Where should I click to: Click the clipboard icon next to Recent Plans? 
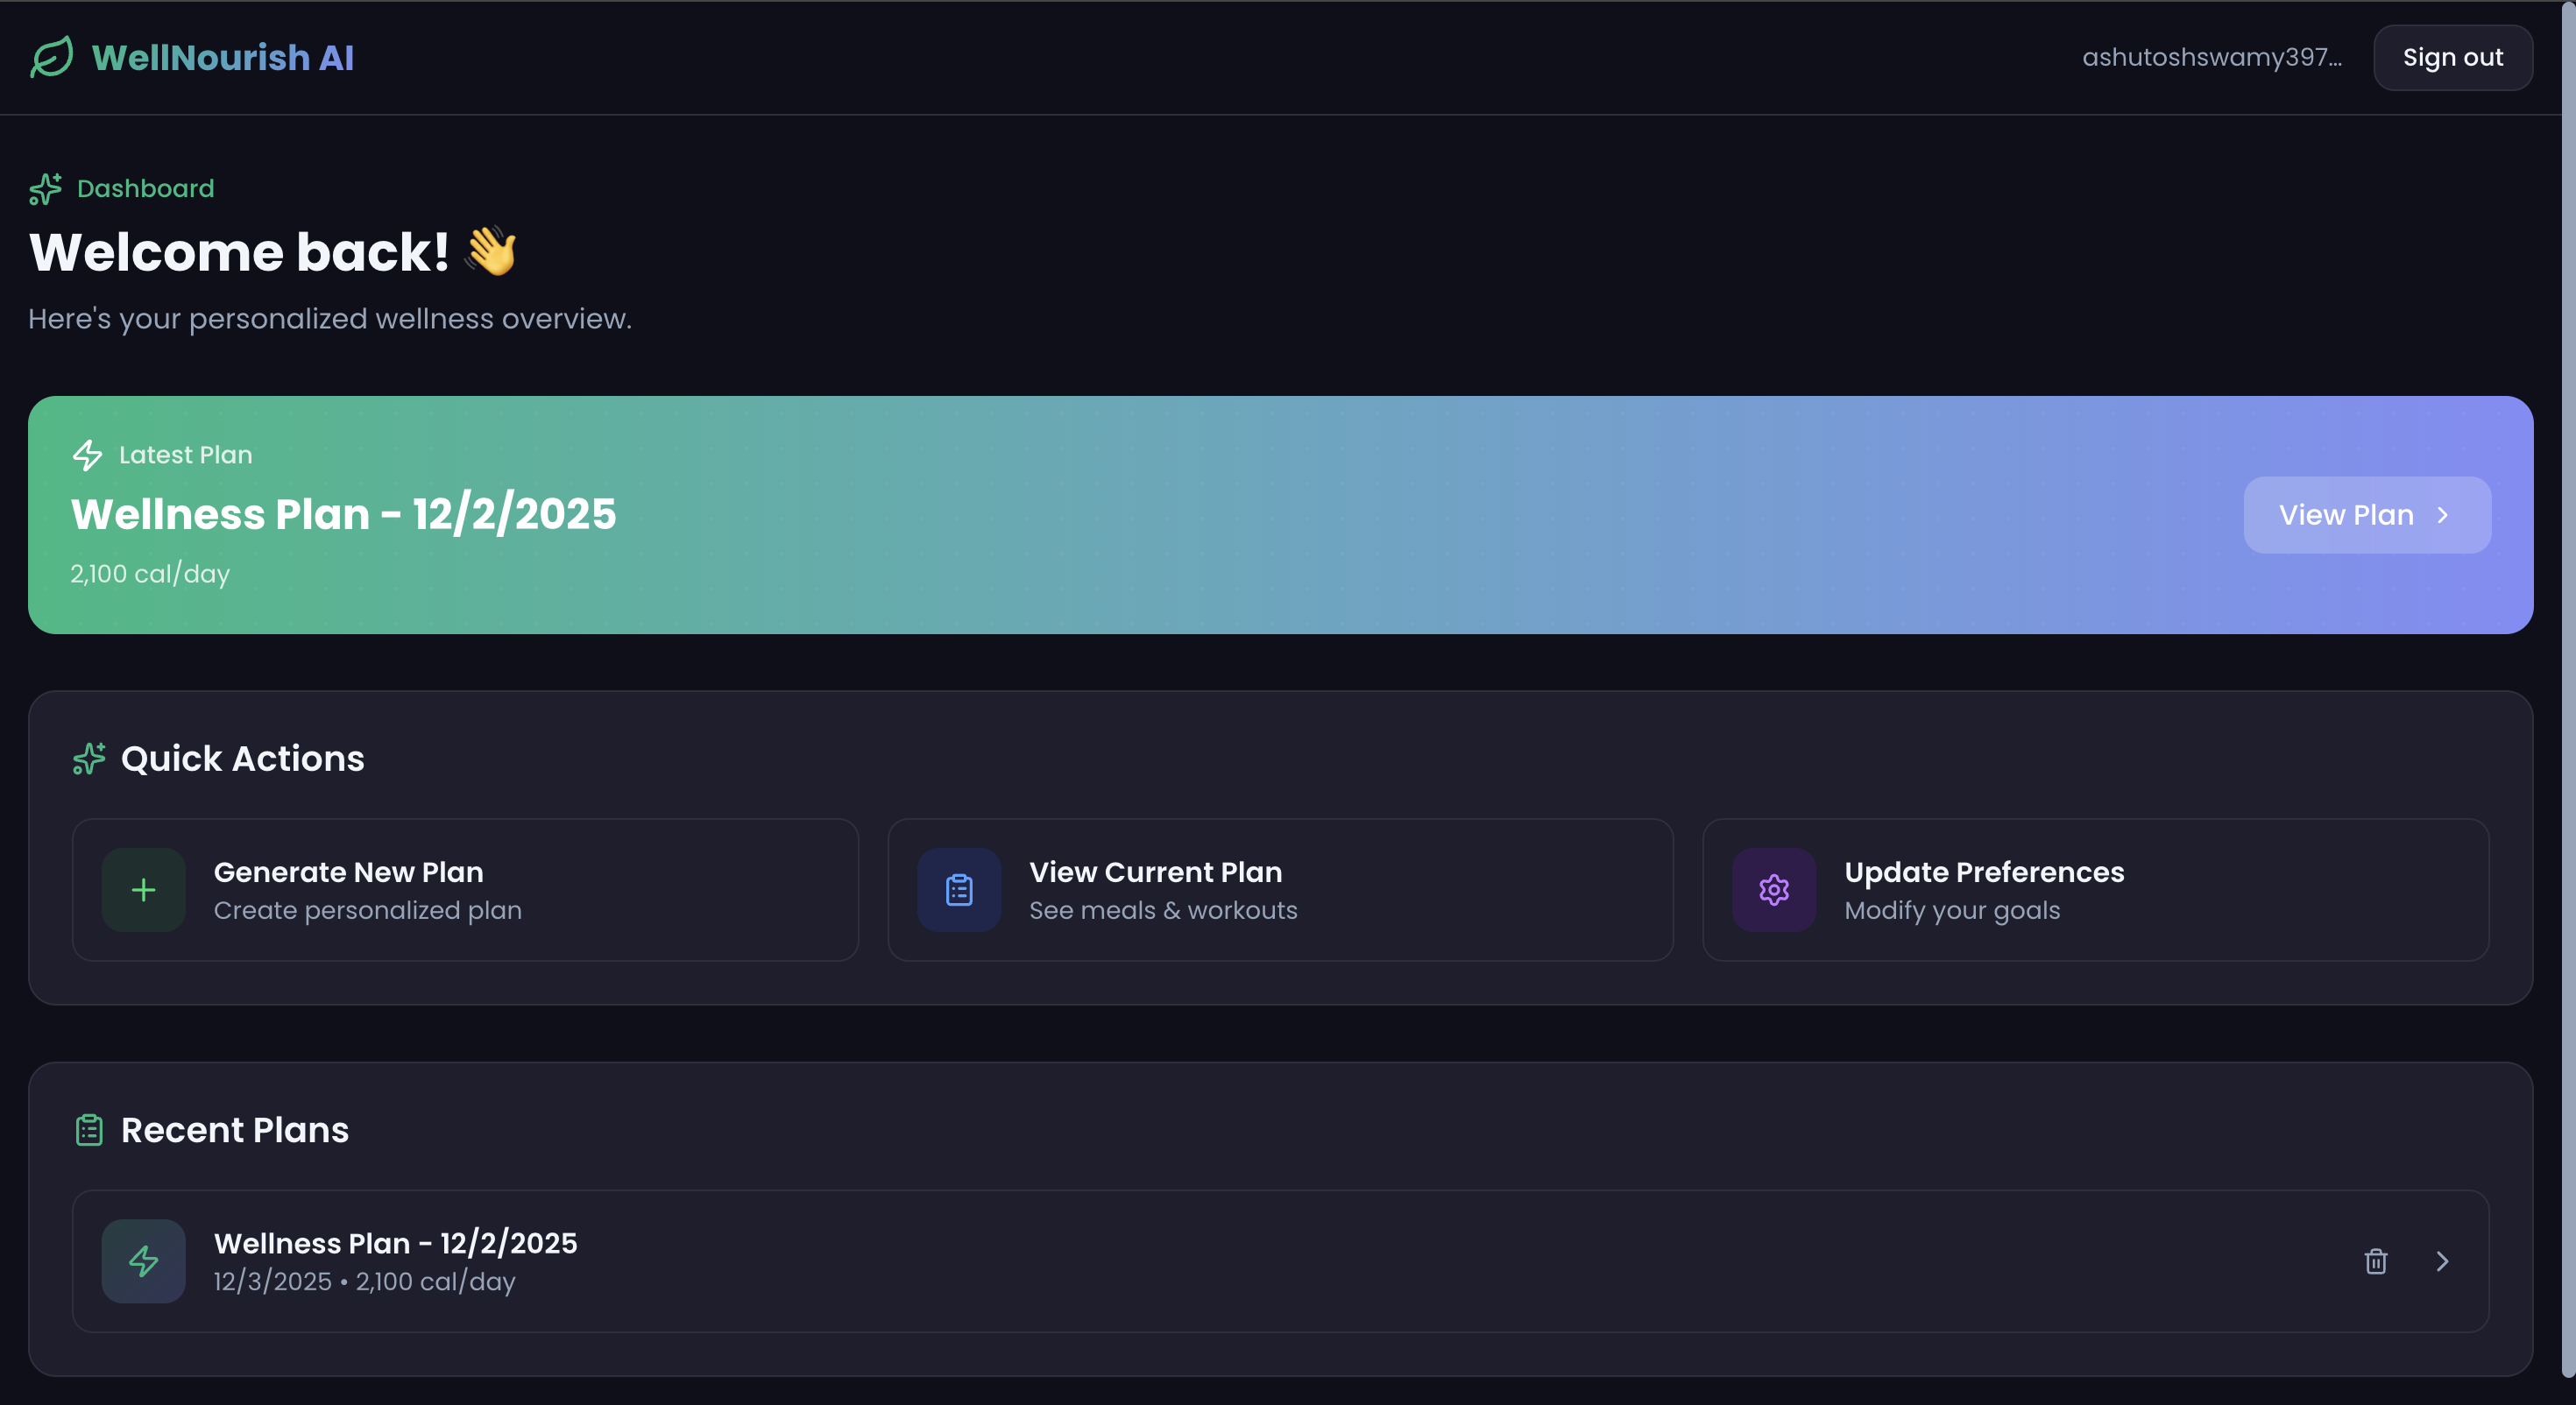coord(89,1130)
